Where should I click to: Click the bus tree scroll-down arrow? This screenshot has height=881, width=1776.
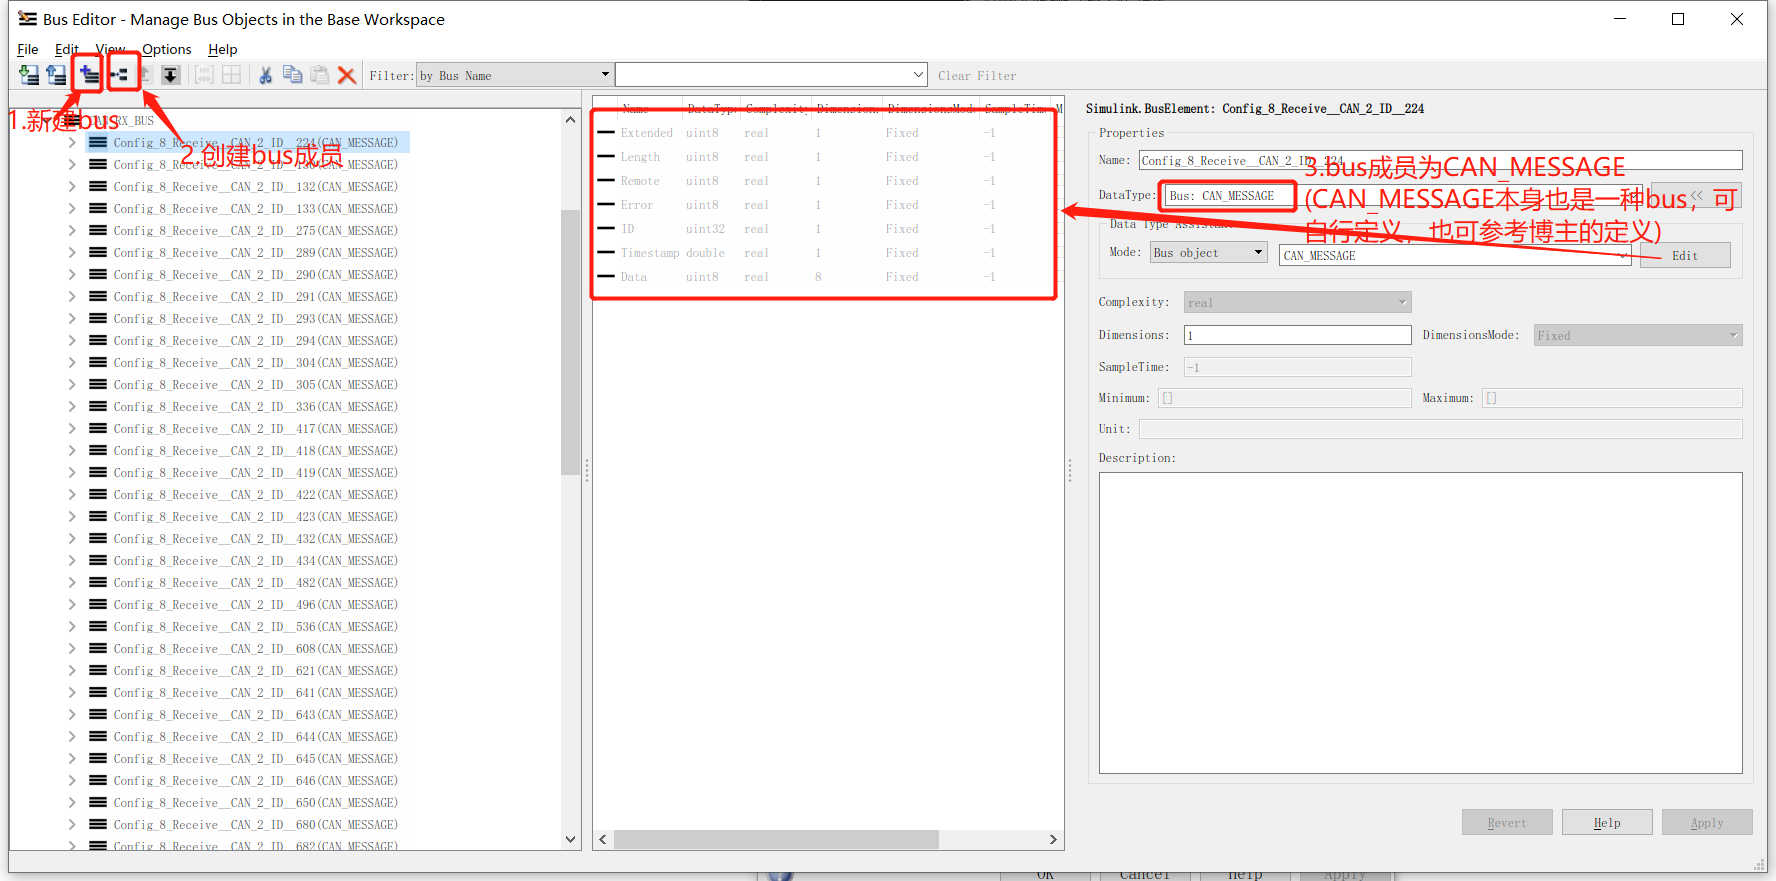point(571,840)
